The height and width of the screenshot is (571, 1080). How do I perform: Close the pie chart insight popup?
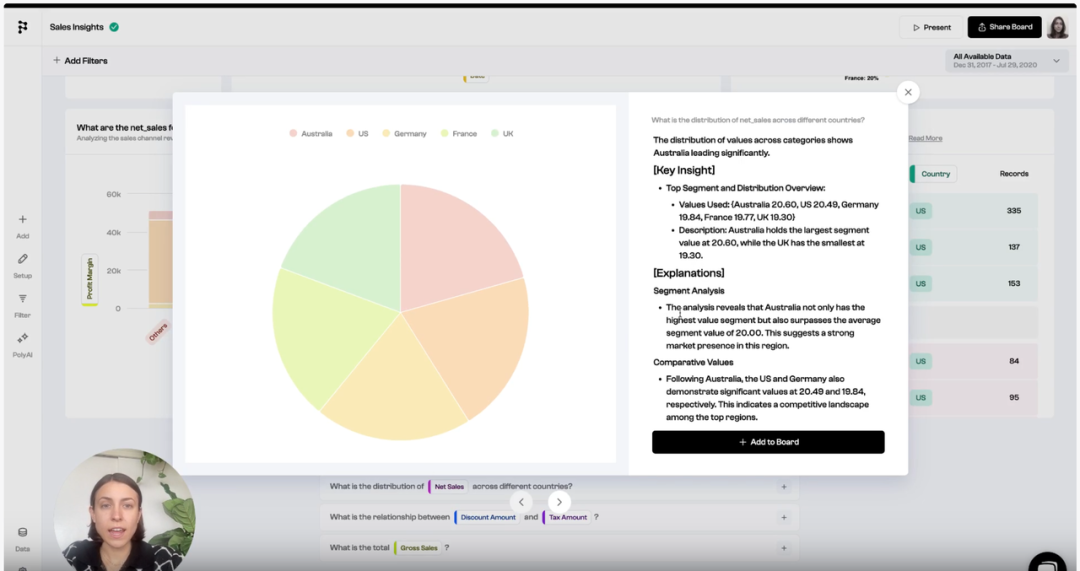(x=907, y=92)
